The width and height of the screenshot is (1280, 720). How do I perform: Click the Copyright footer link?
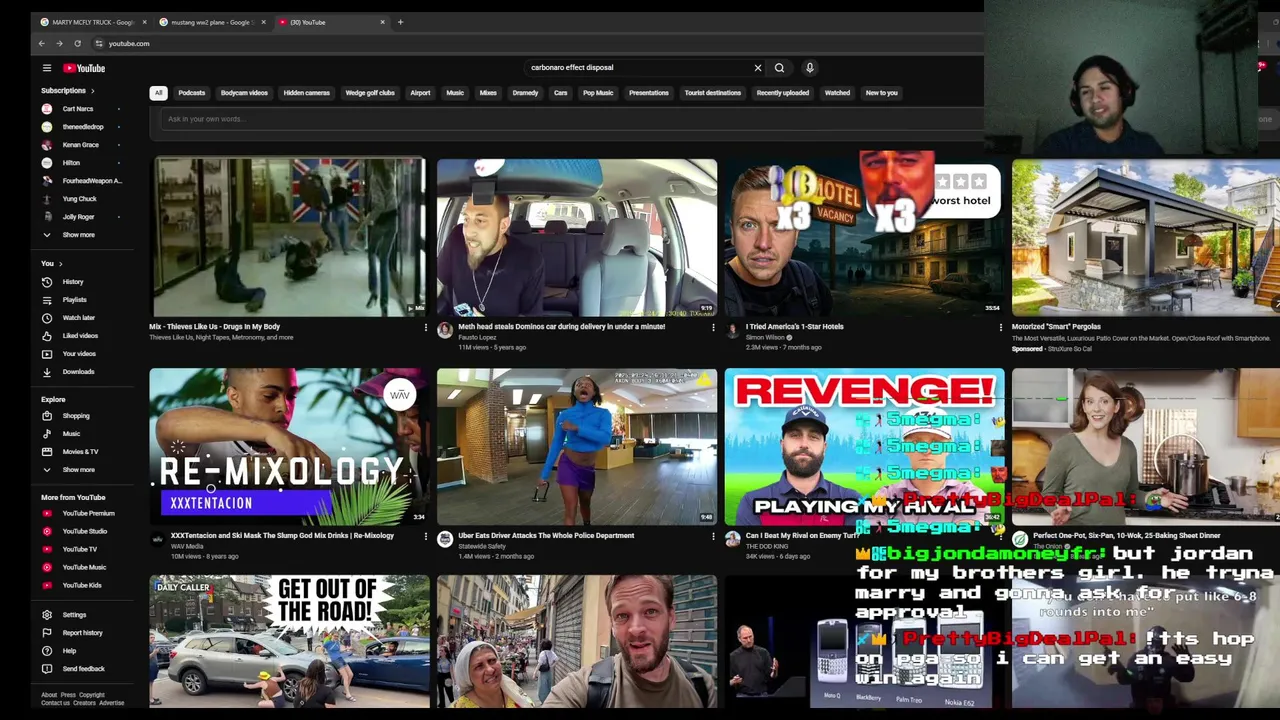pyautogui.click(x=92, y=695)
